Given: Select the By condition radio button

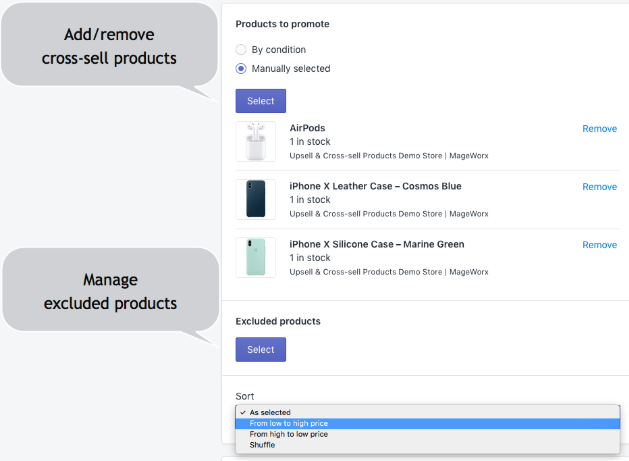Looking at the screenshot, I should (241, 49).
